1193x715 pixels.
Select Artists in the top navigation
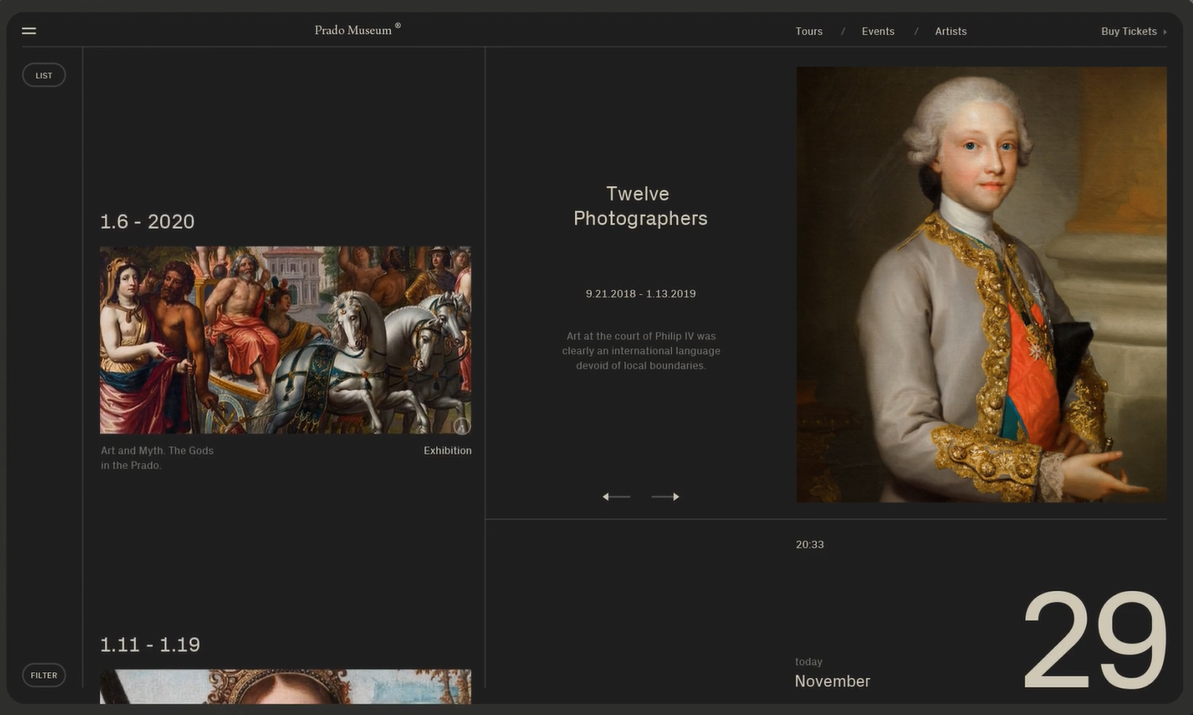coord(950,31)
